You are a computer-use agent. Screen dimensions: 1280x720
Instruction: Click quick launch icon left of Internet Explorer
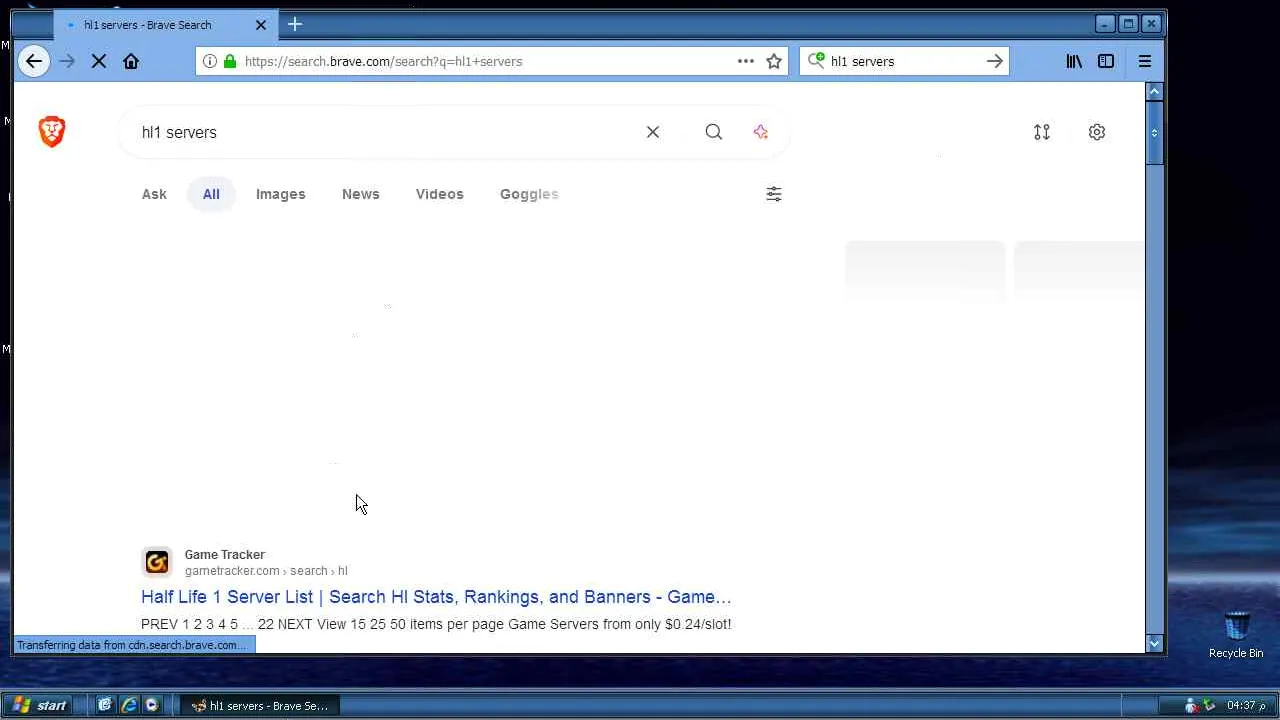pos(105,705)
